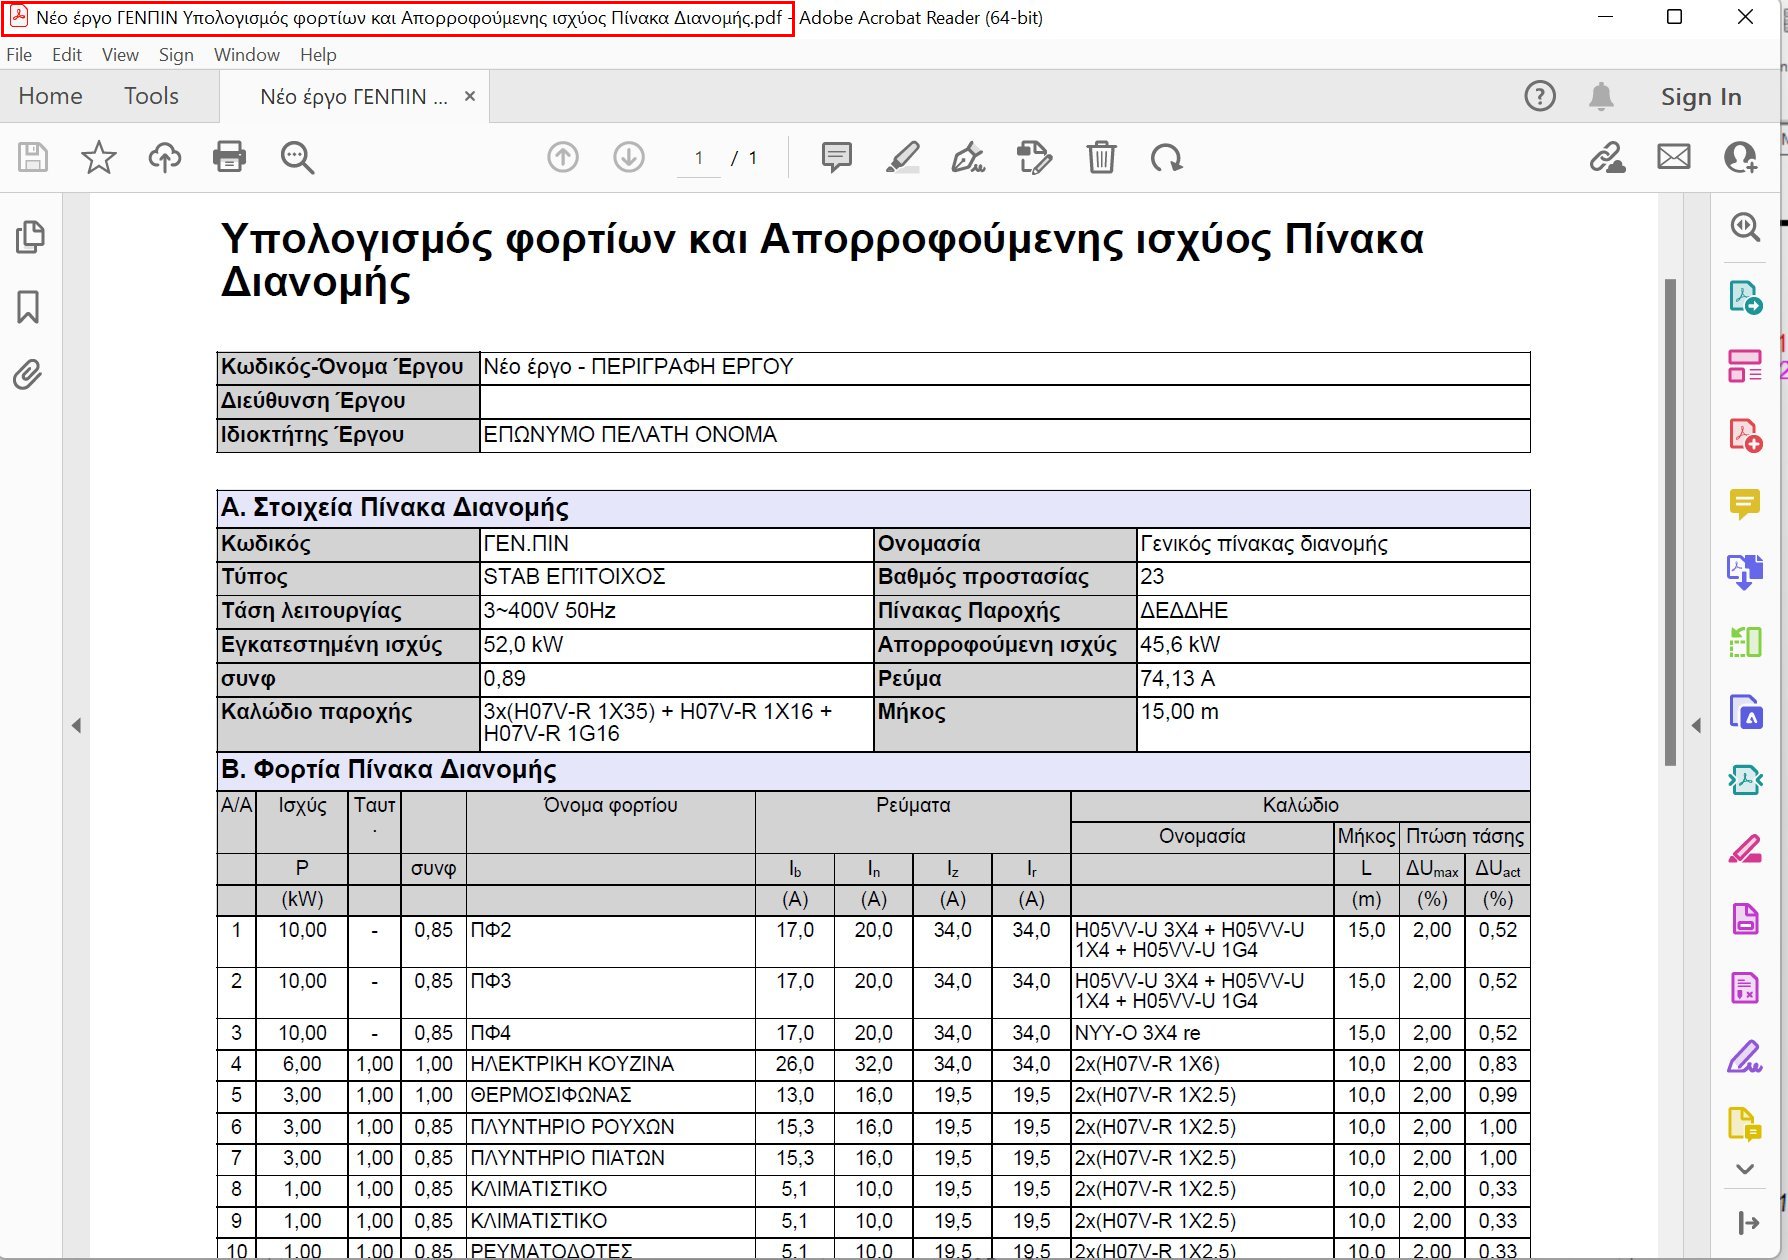This screenshot has height=1260, width=1788.
Task: Switch to the Tools tab
Action: coord(151,96)
